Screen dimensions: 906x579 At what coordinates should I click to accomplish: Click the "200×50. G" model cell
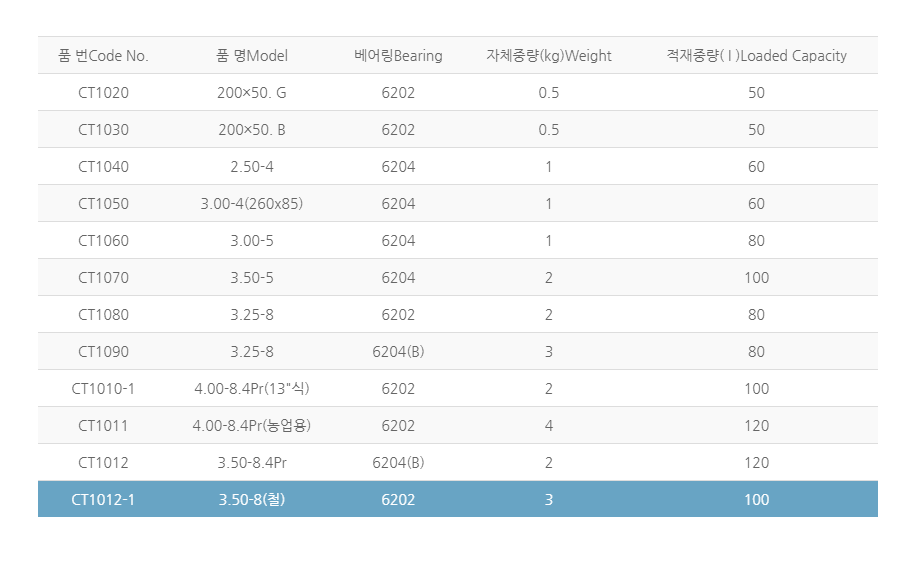click(251, 93)
